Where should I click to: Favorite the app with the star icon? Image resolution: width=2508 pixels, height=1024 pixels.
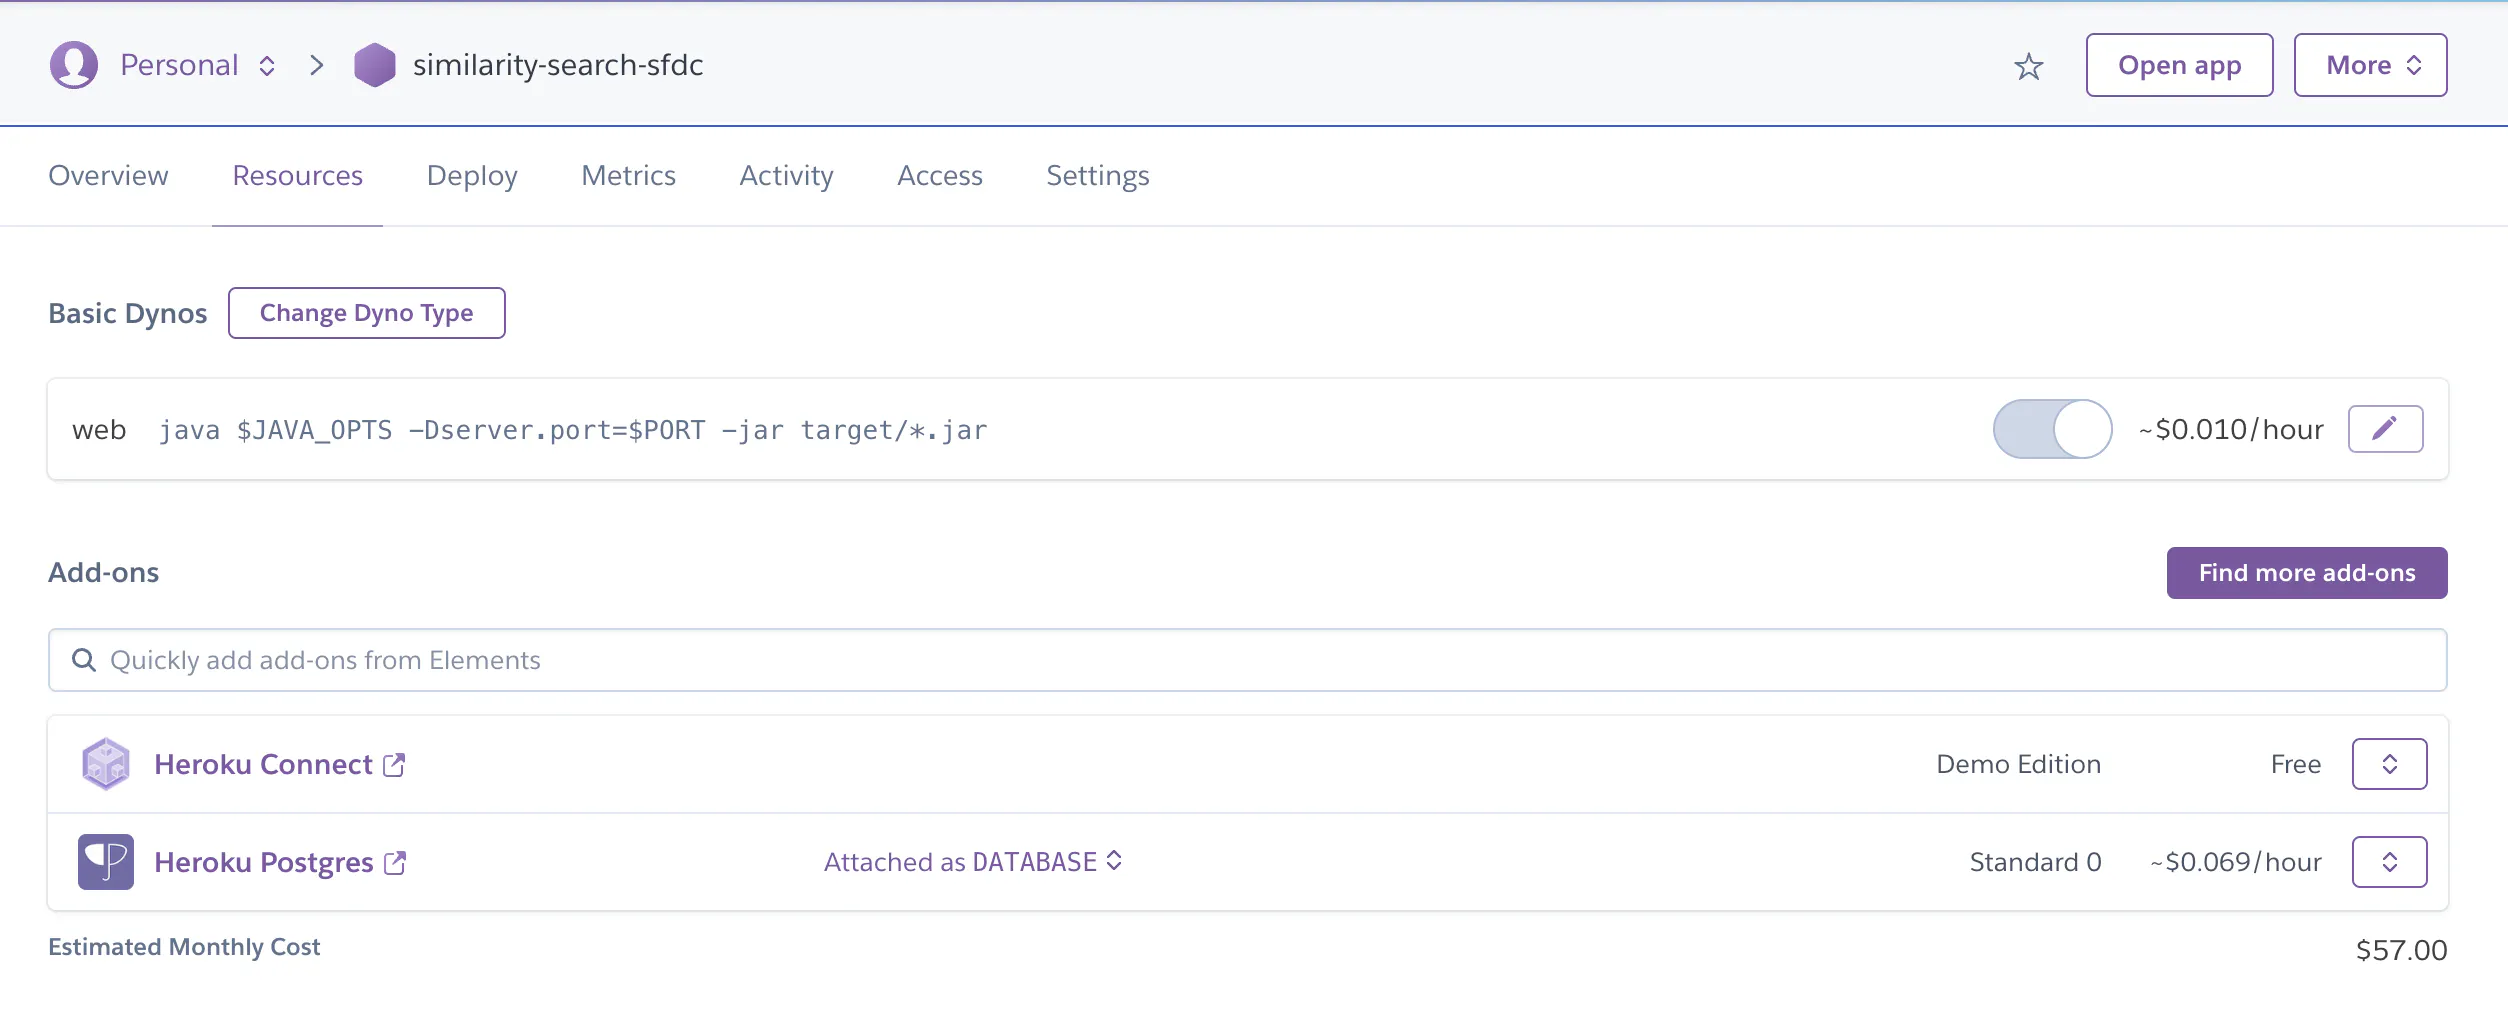tap(2028, 67)
